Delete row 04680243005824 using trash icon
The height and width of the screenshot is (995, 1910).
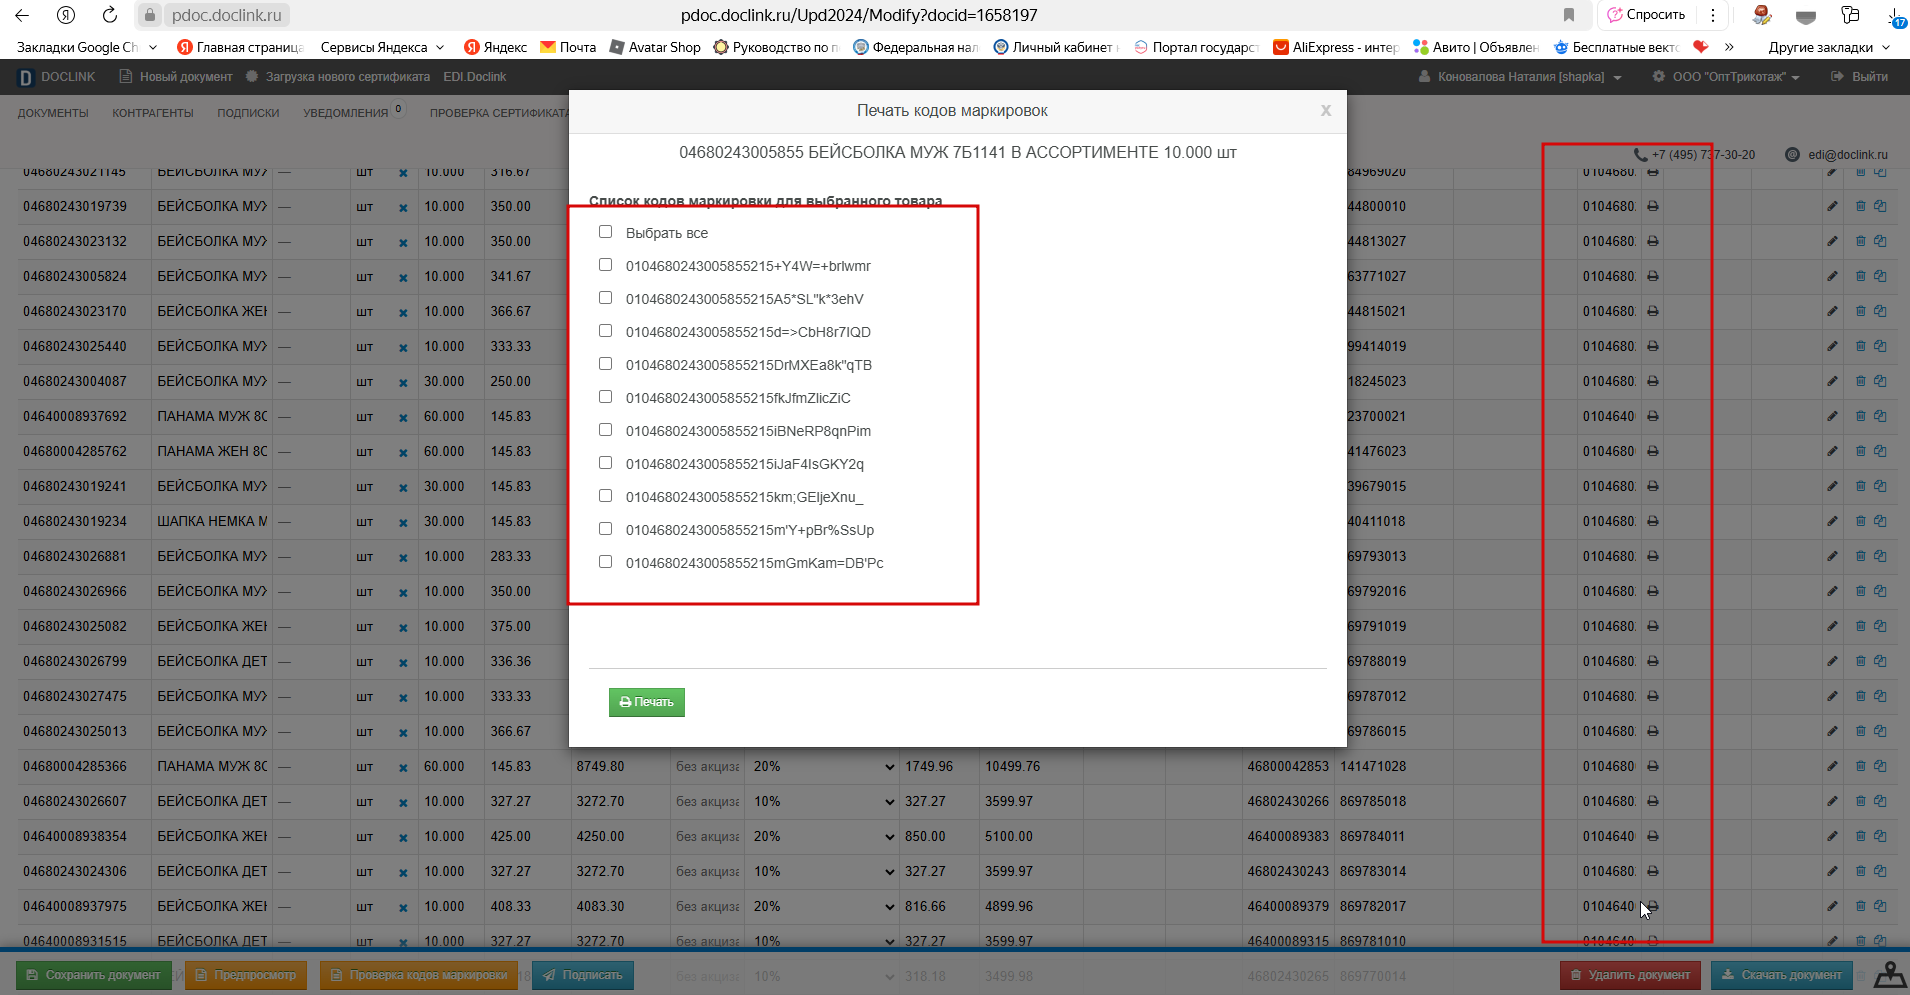tap(1861, 276)
